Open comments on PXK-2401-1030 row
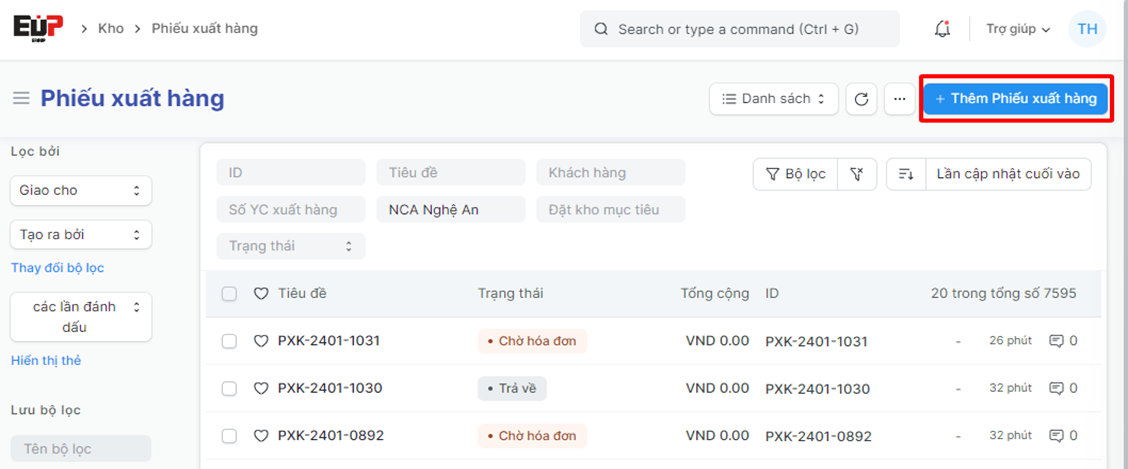 1062,388
